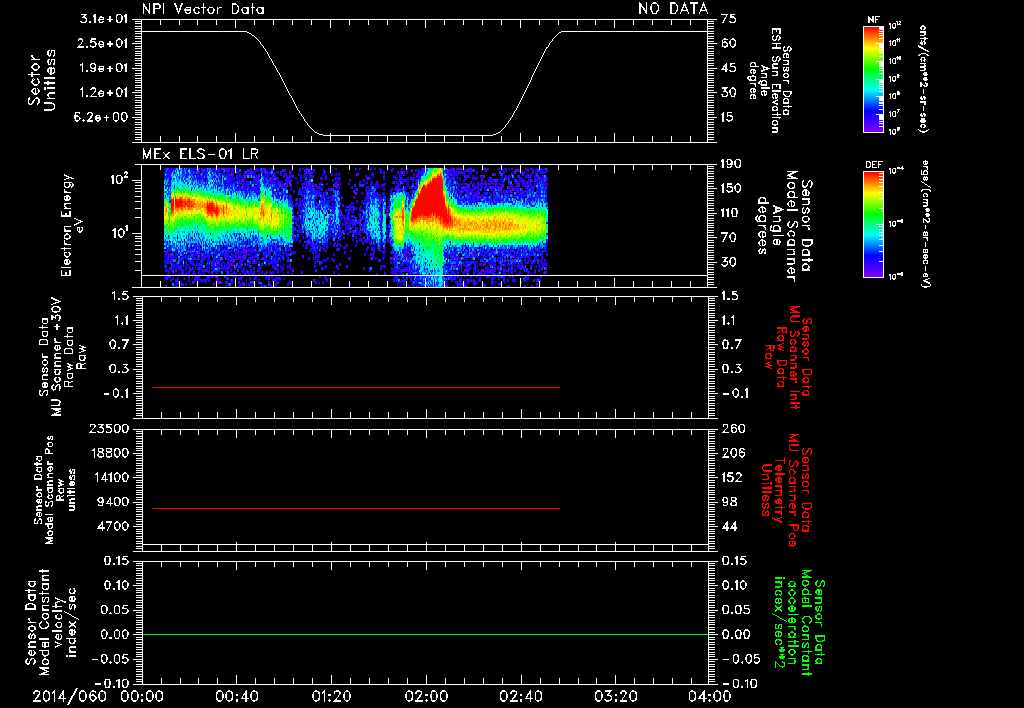
Task: Click the 9400 tick value
Action: click(114, 502)
